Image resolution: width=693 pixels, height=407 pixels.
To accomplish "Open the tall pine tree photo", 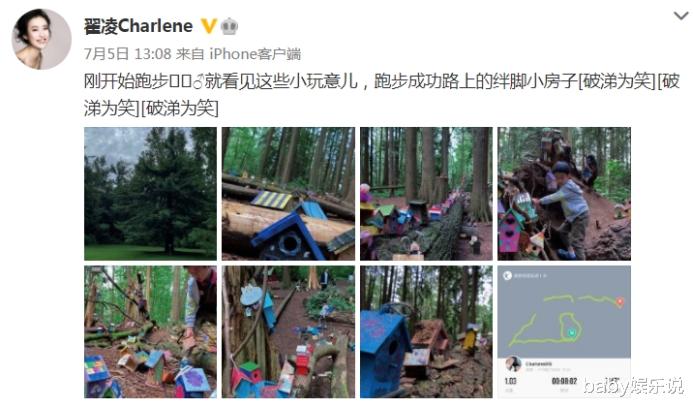I will (150, 194).
